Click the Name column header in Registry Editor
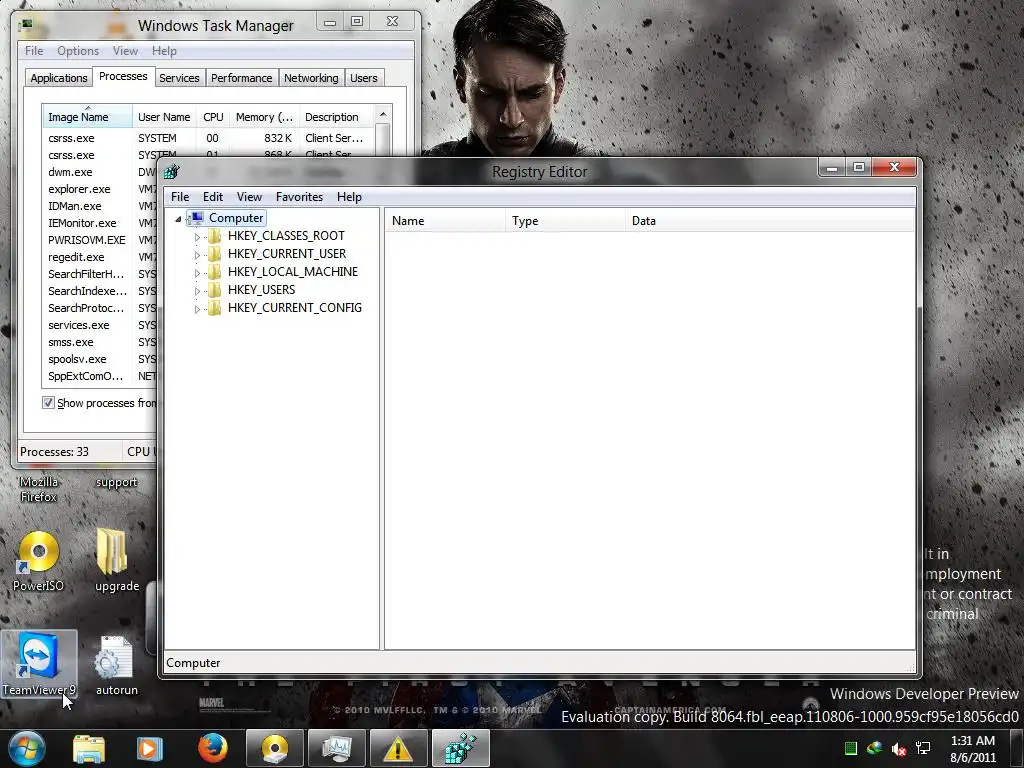The width and height of the screenshot is (1024, 768). coord(445,221)
